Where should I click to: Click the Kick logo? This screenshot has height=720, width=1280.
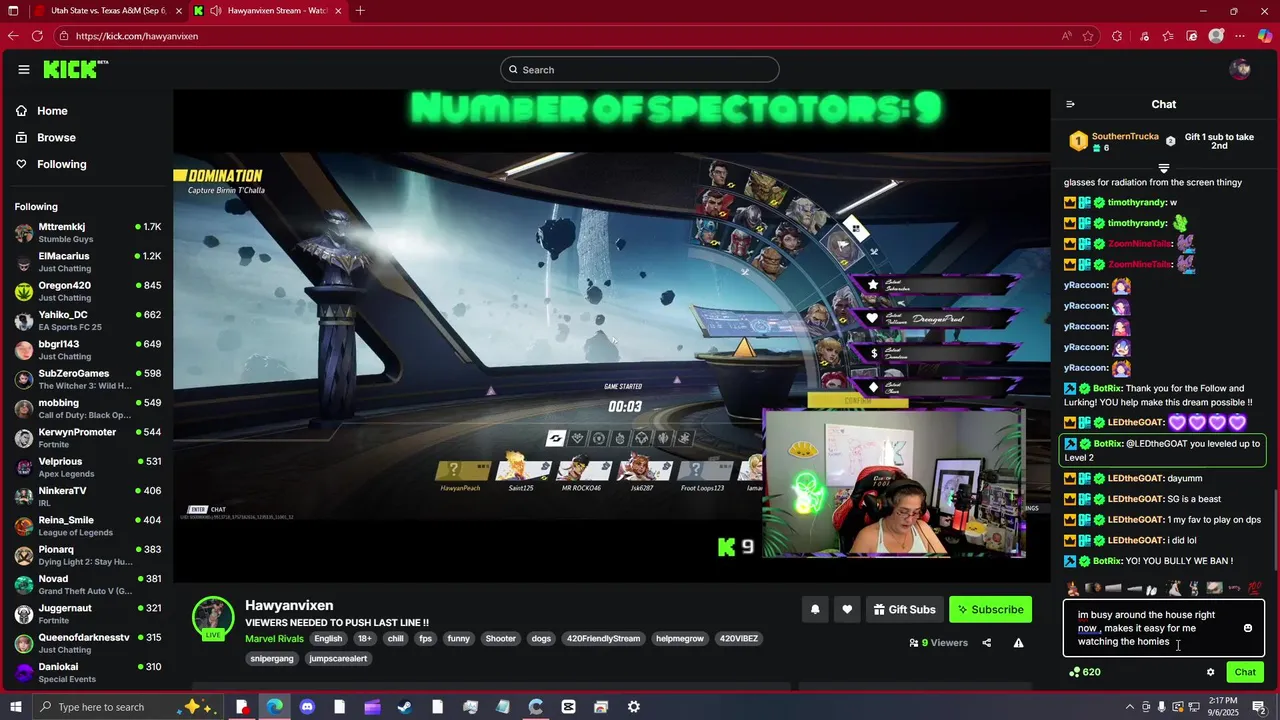pos(75,69)
